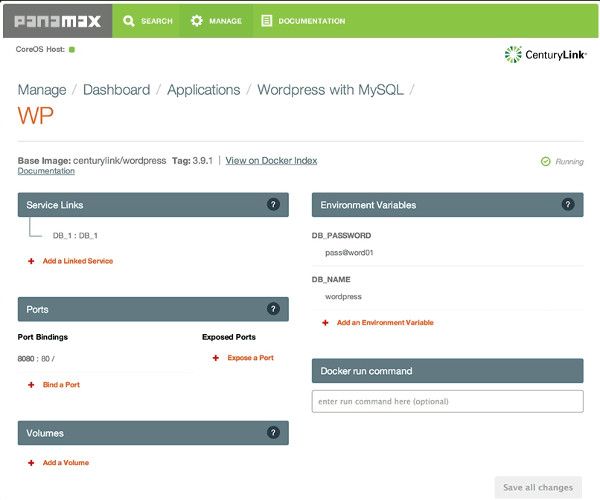
Task: Click the Exposed Ports heading
Action: [x=229, y=337]
